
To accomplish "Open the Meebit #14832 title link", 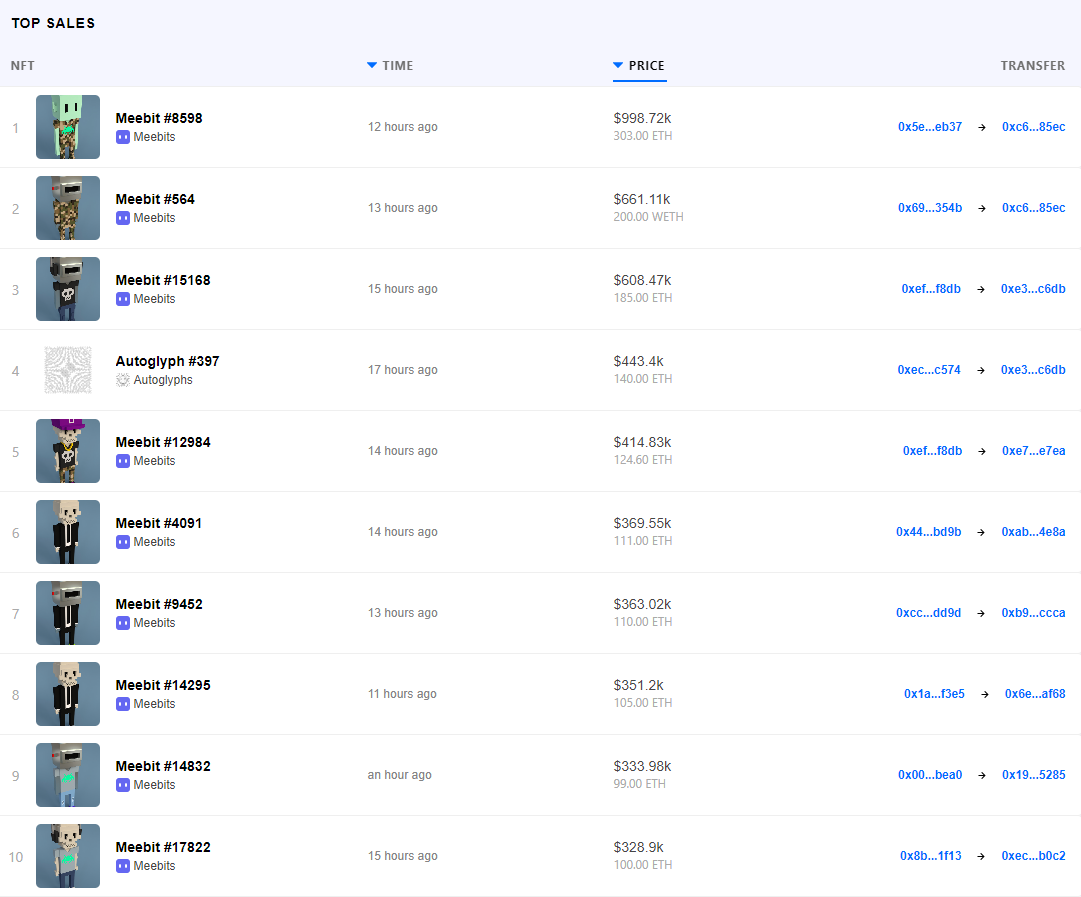I will (163, 766).
